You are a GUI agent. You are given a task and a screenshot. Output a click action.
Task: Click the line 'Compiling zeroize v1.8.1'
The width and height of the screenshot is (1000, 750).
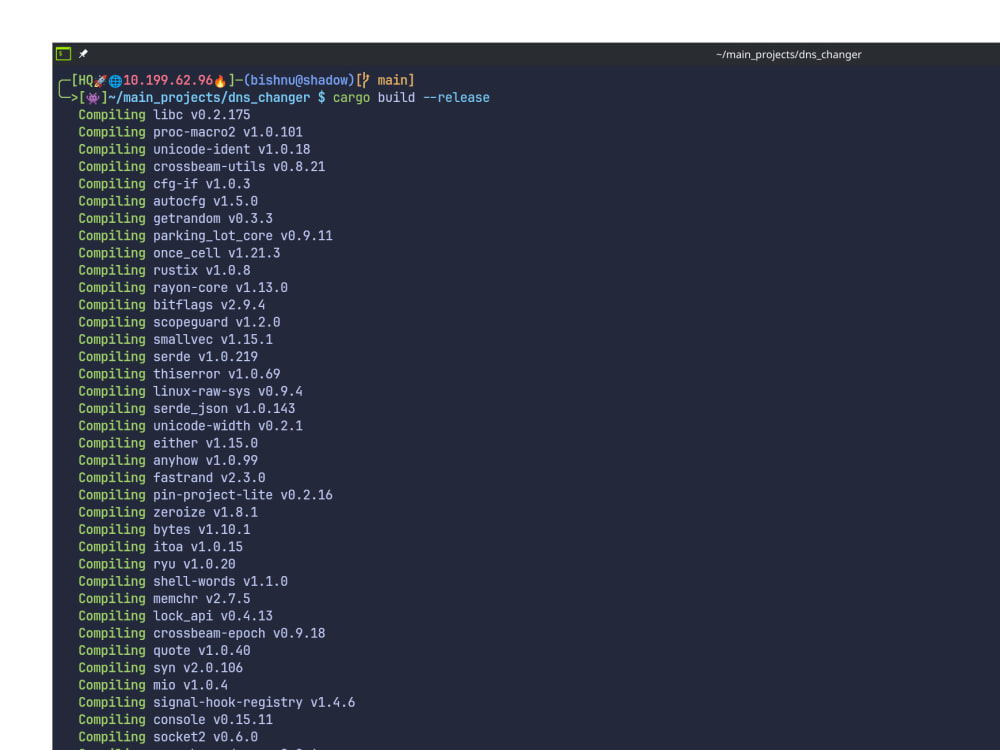pos(168,511)
